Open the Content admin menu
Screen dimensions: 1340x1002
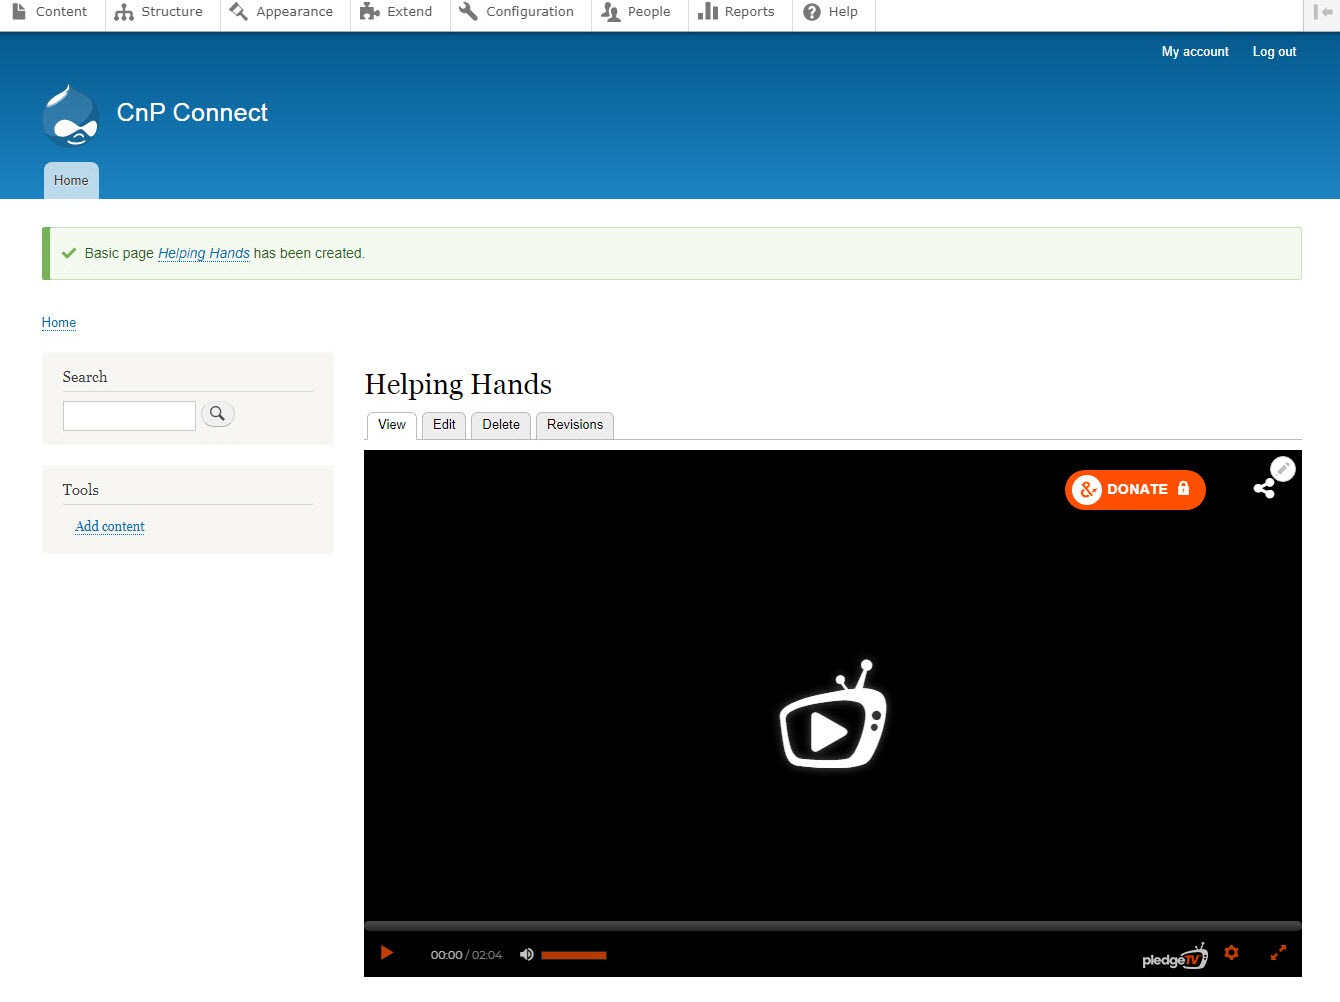[x=50, y=12]
